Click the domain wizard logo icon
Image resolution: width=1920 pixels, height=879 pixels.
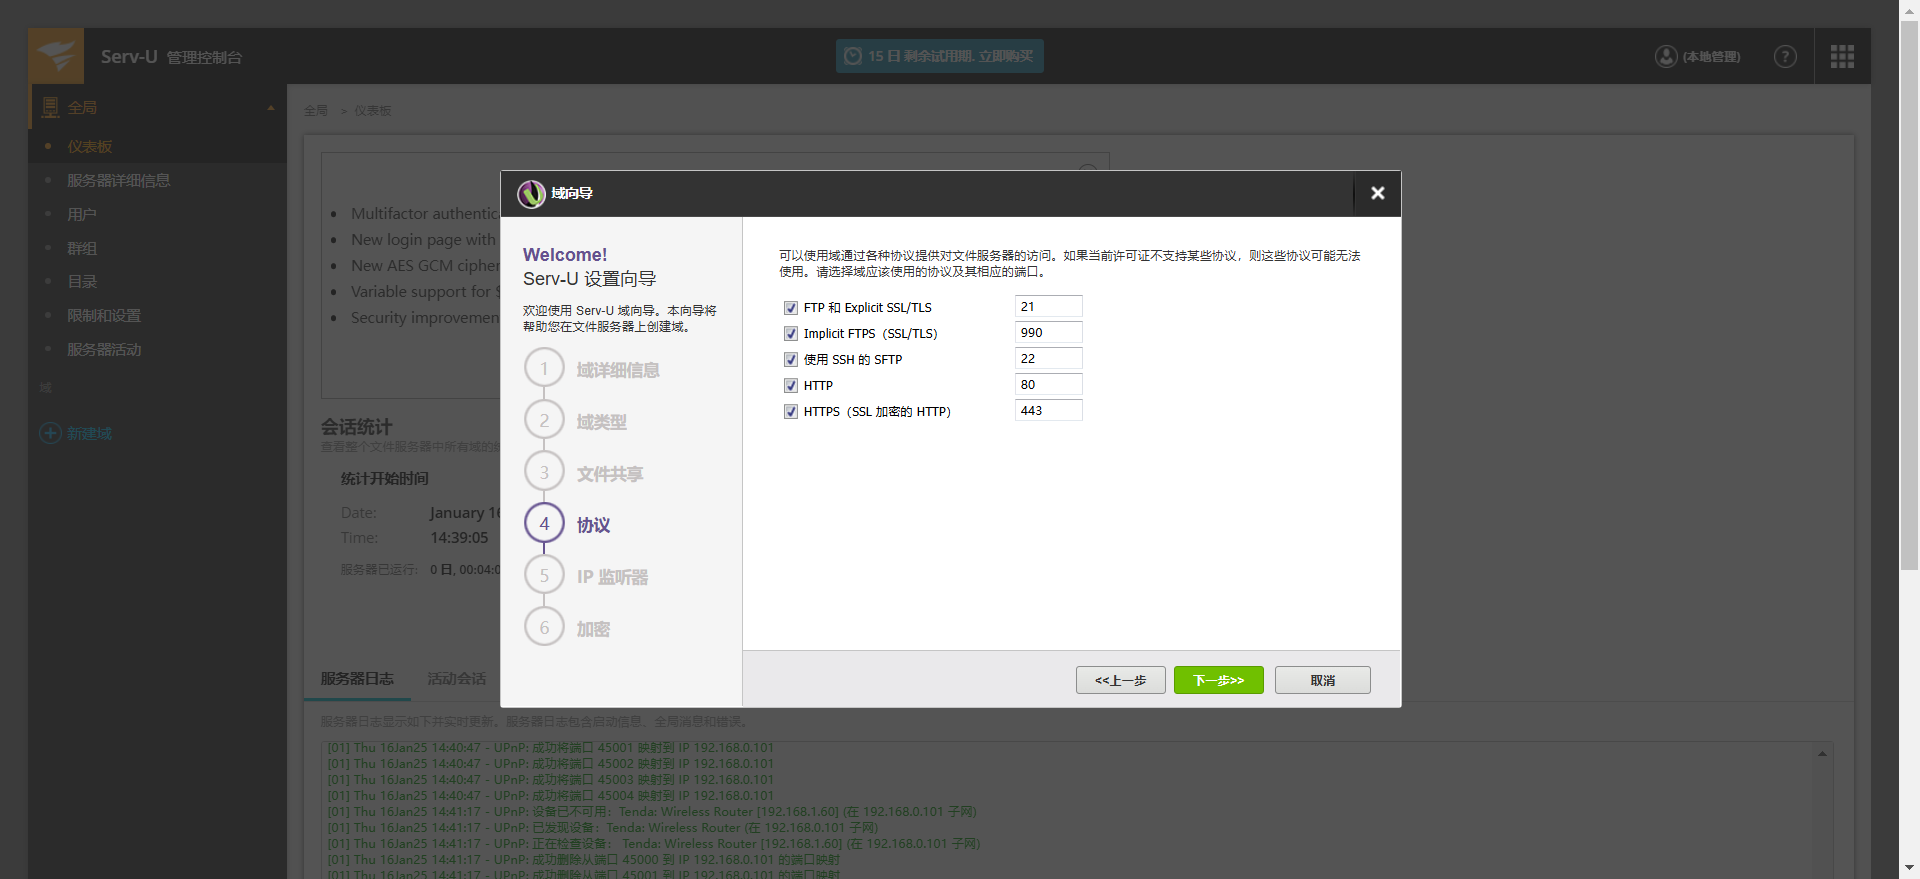pos(531,194)
